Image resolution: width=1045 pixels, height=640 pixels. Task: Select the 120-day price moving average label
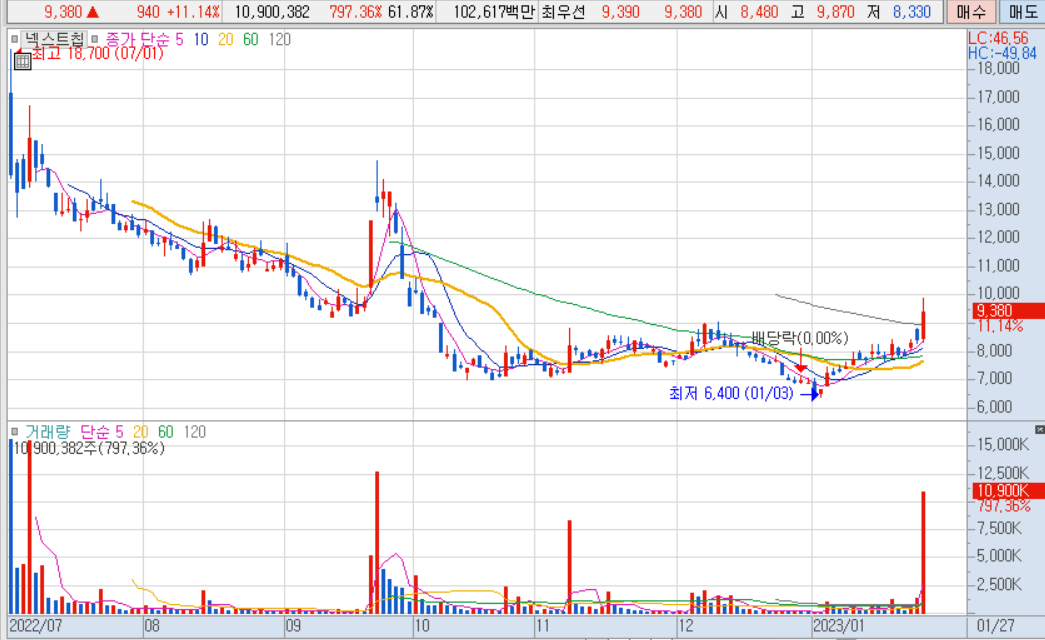[280, 39]
